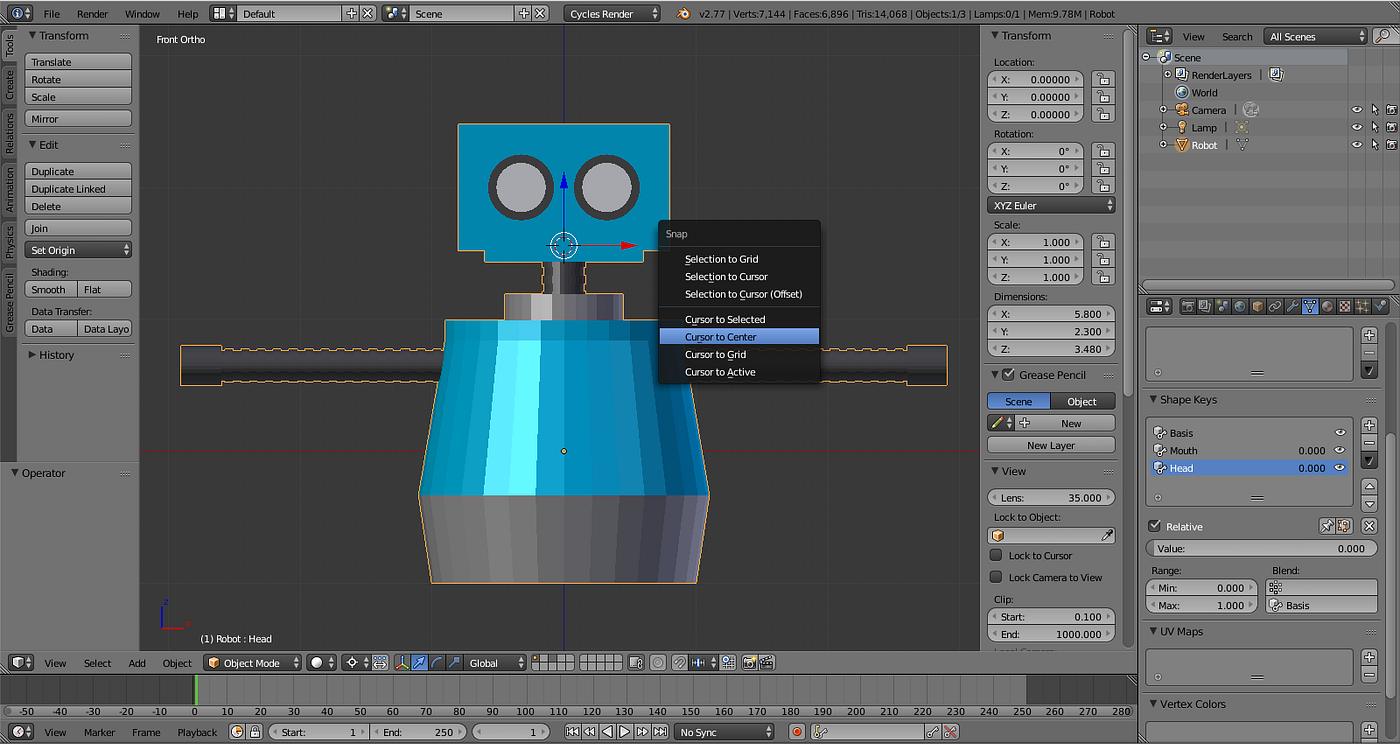This screenshot has width=1400, height=744.
Task: Click the eyedropper in Lock to Object
Action: pyautogui.click(x=1107, y=536)
